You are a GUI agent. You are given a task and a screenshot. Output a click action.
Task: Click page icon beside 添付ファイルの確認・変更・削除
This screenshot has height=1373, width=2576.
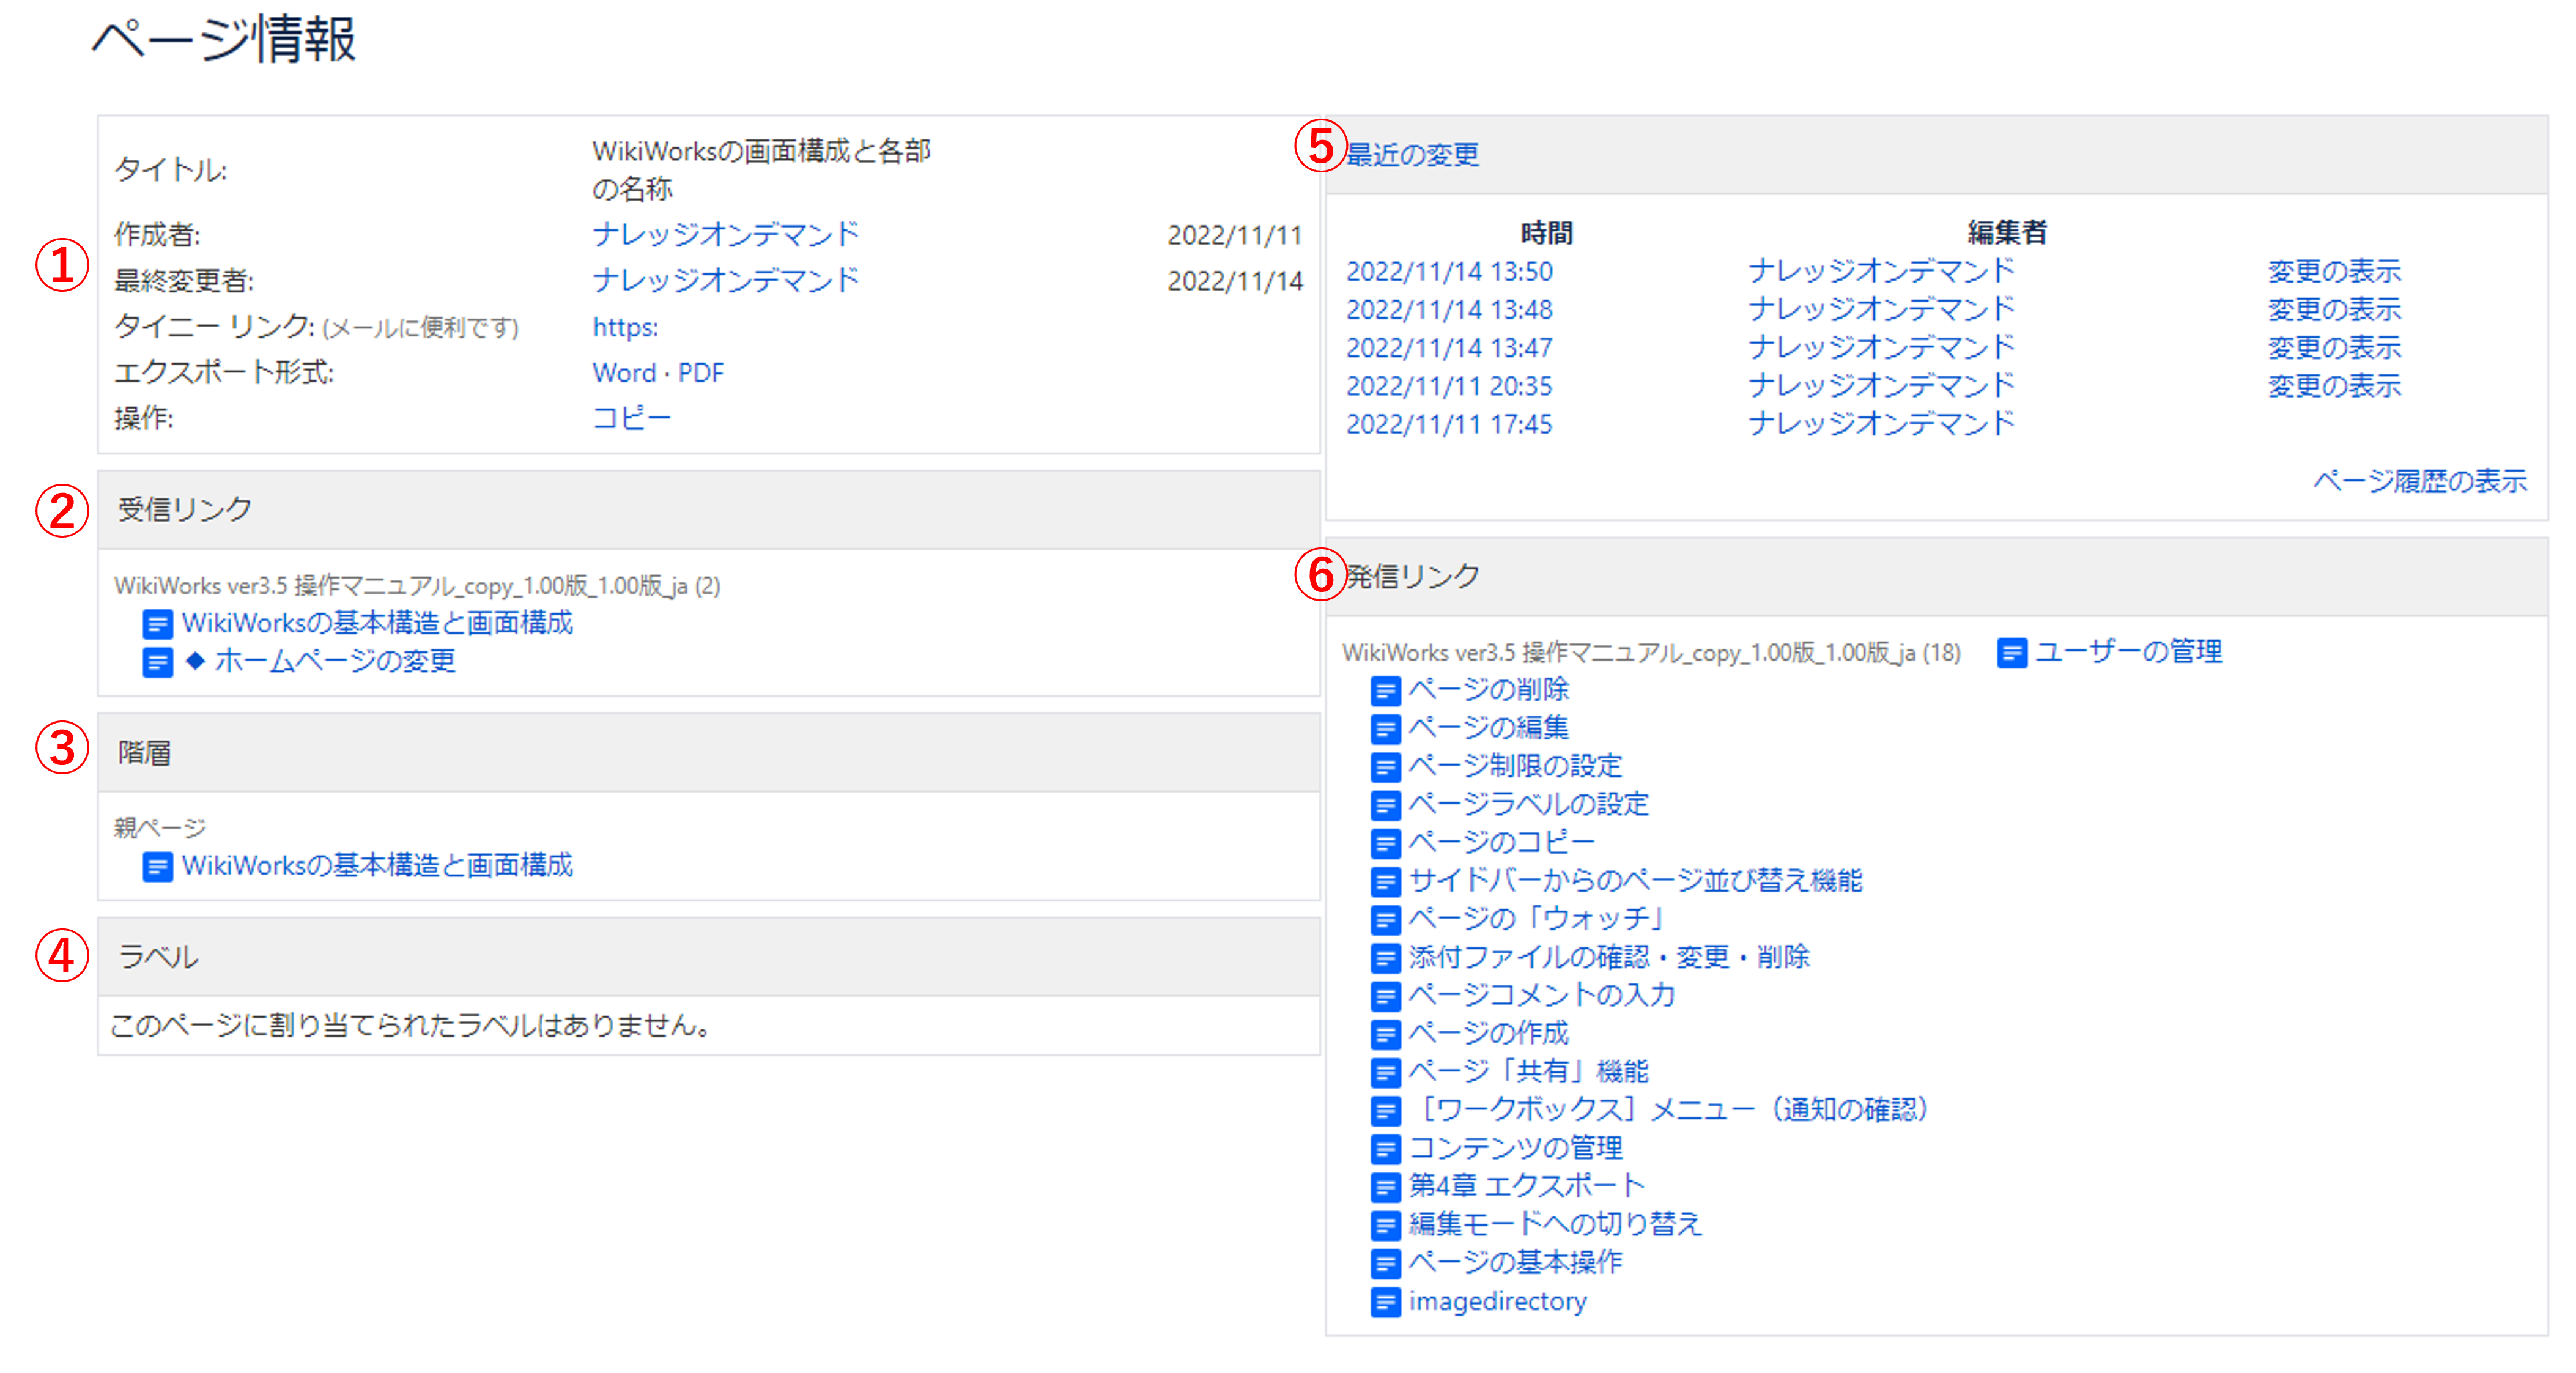coord(1385,958)
